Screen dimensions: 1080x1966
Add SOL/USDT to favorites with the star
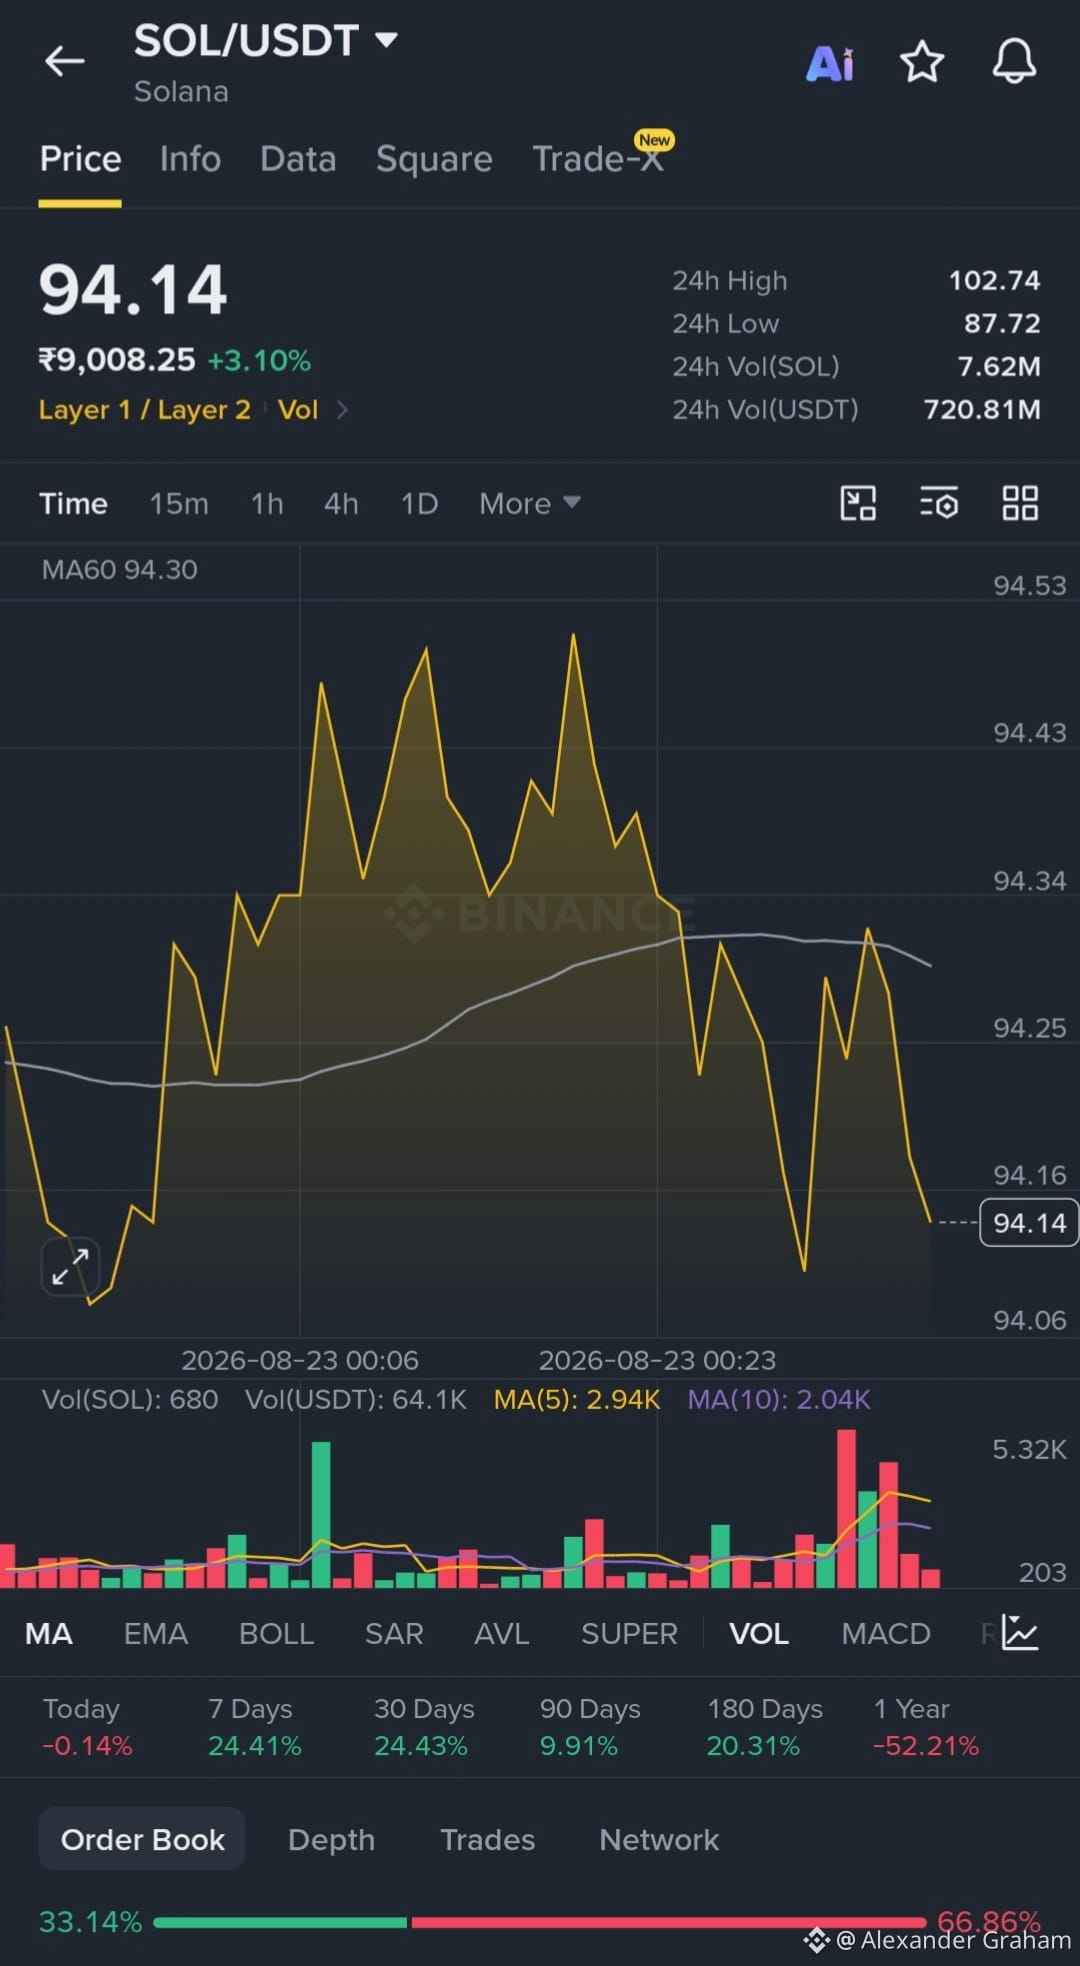[922, 62]
